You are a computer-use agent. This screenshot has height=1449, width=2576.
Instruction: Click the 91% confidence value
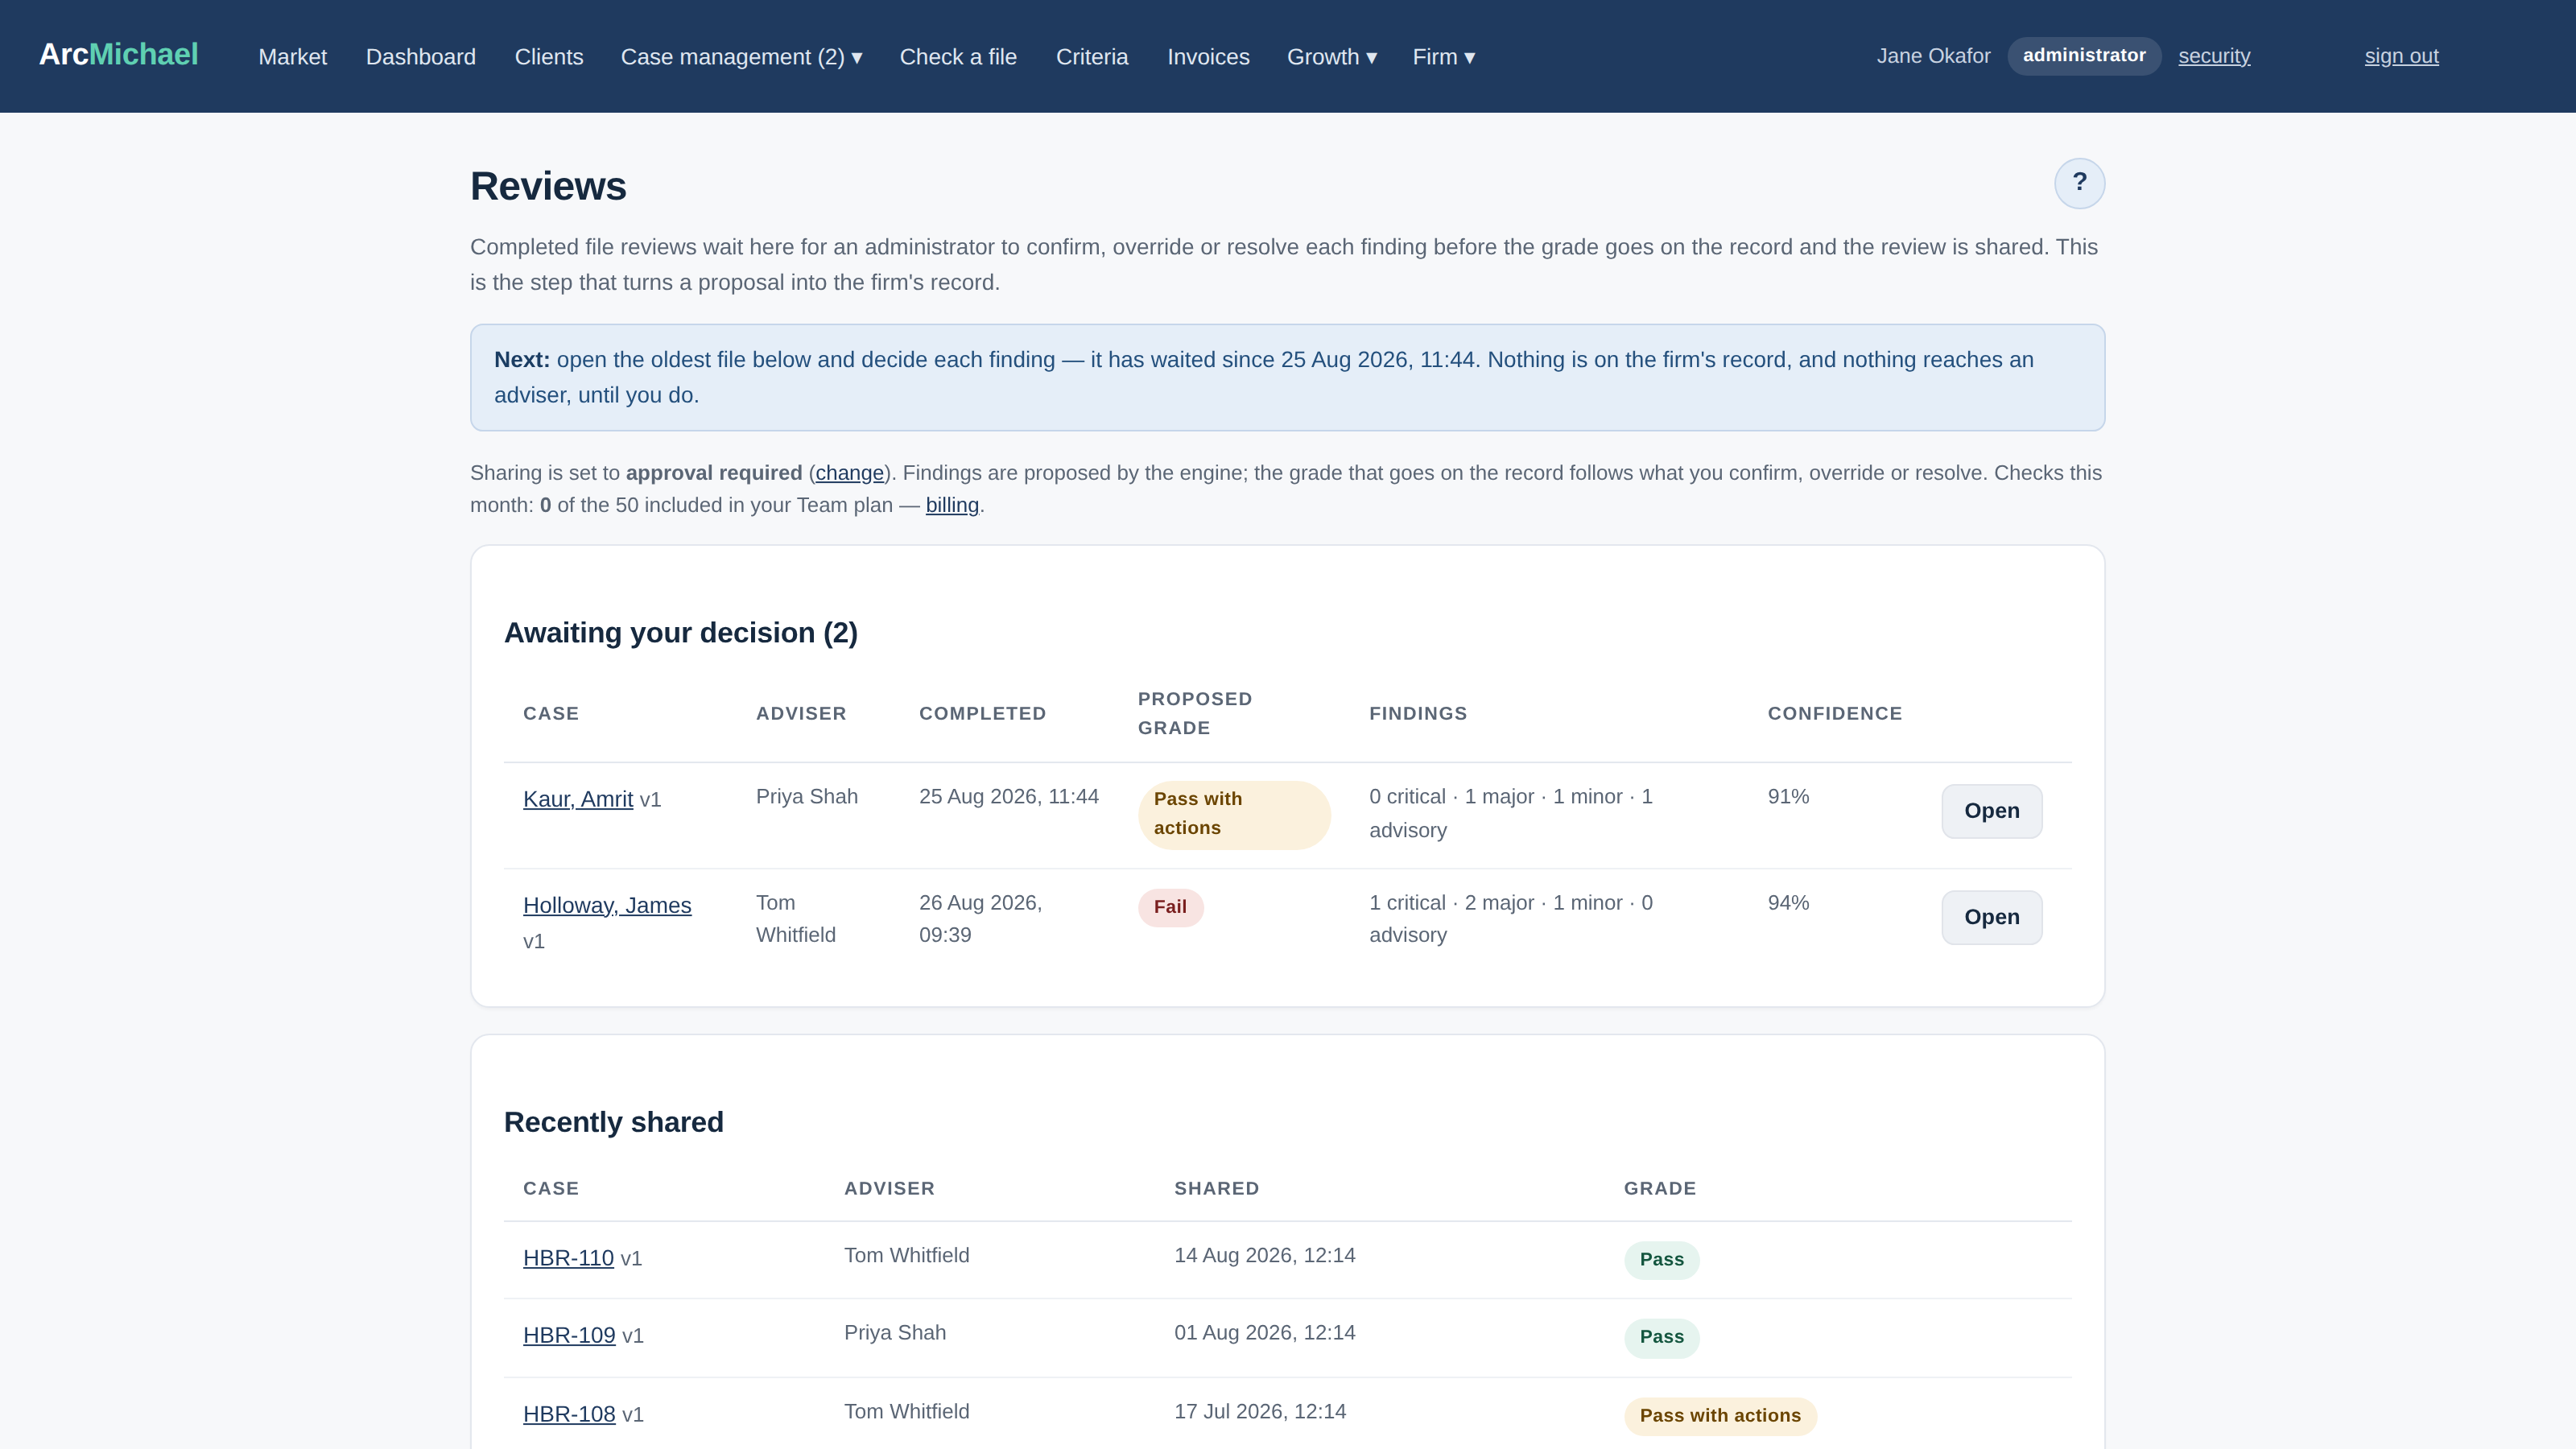[x=1788, y=797]
